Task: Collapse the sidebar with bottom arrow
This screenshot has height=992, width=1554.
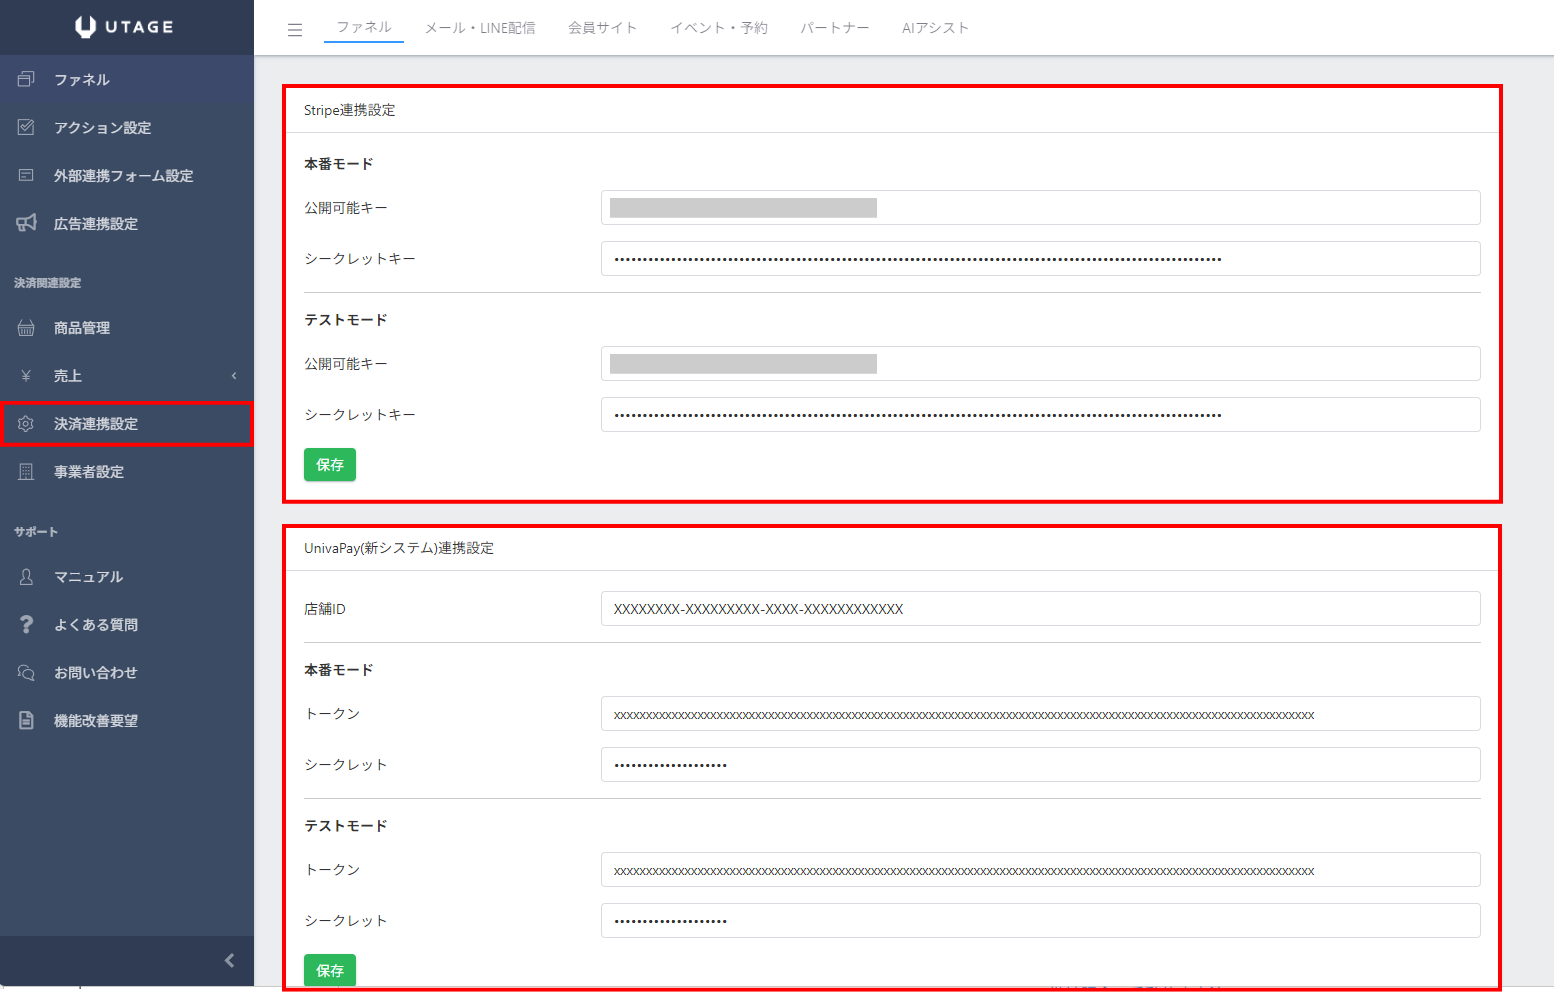Action: click(x=229, y=961)
